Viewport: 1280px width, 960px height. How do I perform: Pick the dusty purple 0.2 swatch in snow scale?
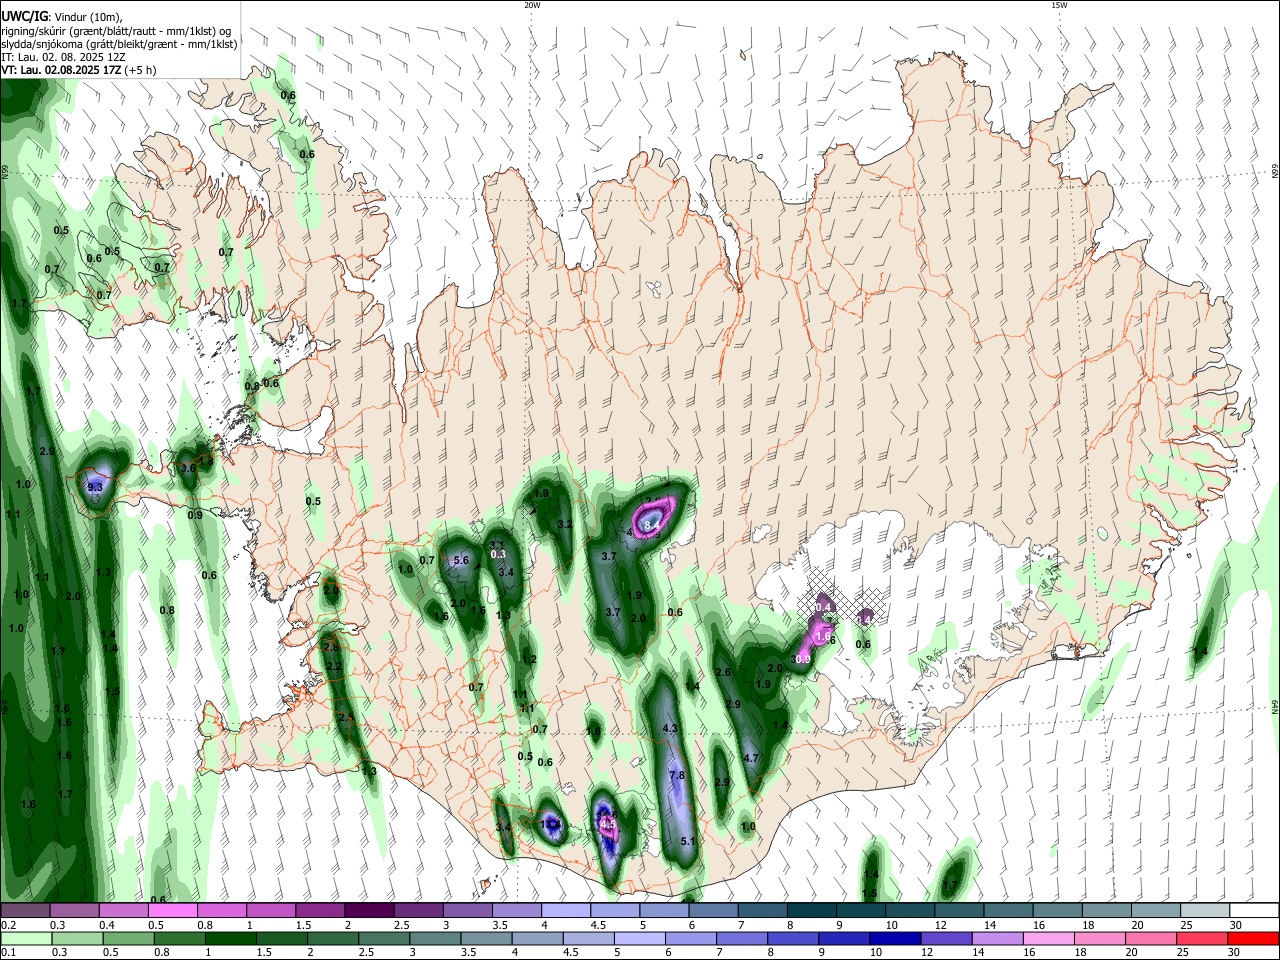point(24,911)
